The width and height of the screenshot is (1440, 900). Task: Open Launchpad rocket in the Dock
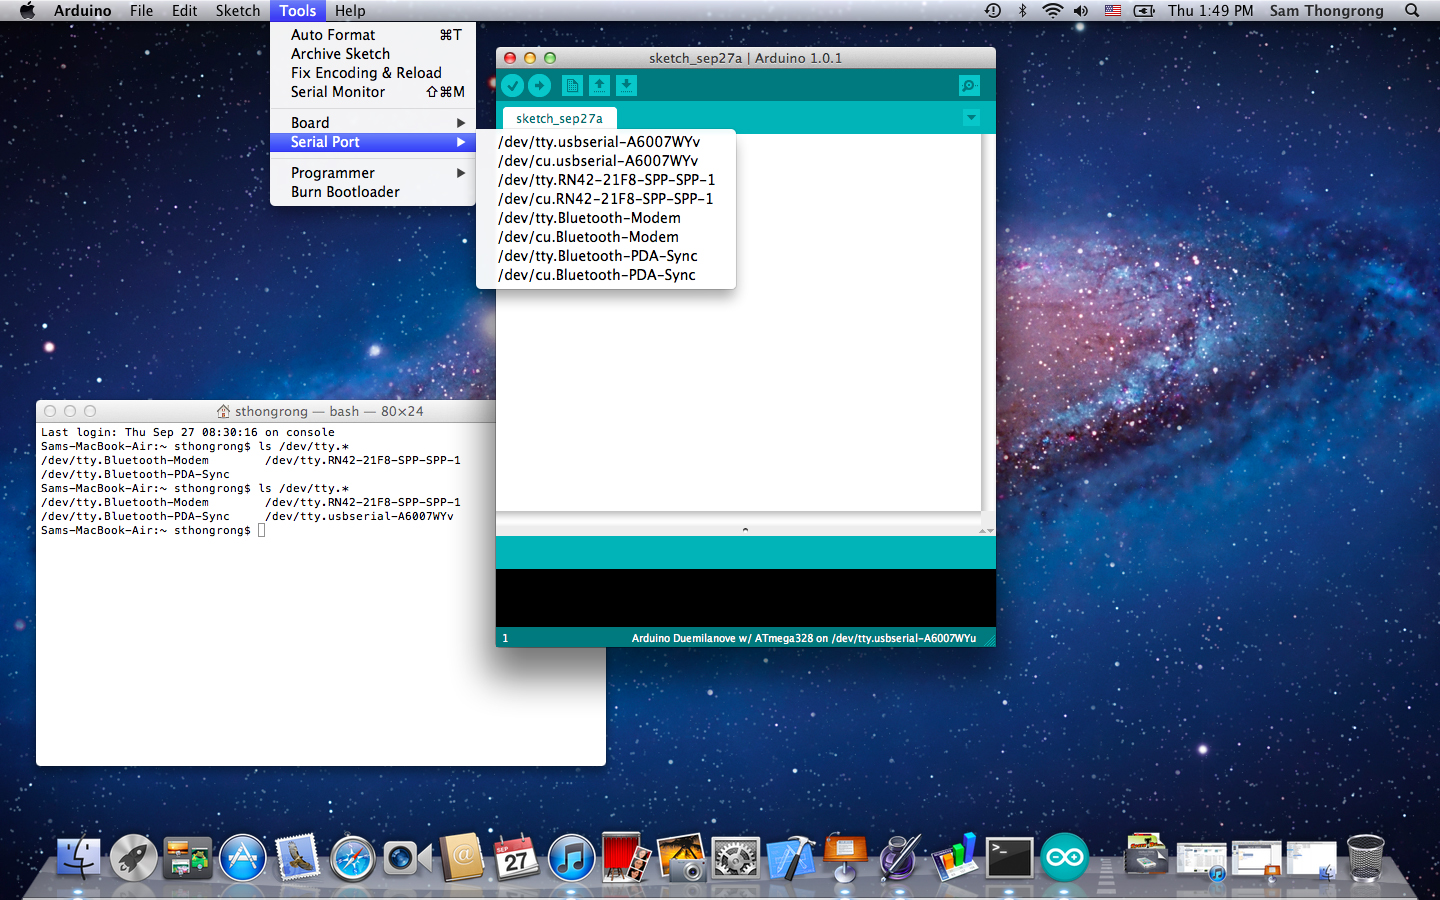(133, 858)
